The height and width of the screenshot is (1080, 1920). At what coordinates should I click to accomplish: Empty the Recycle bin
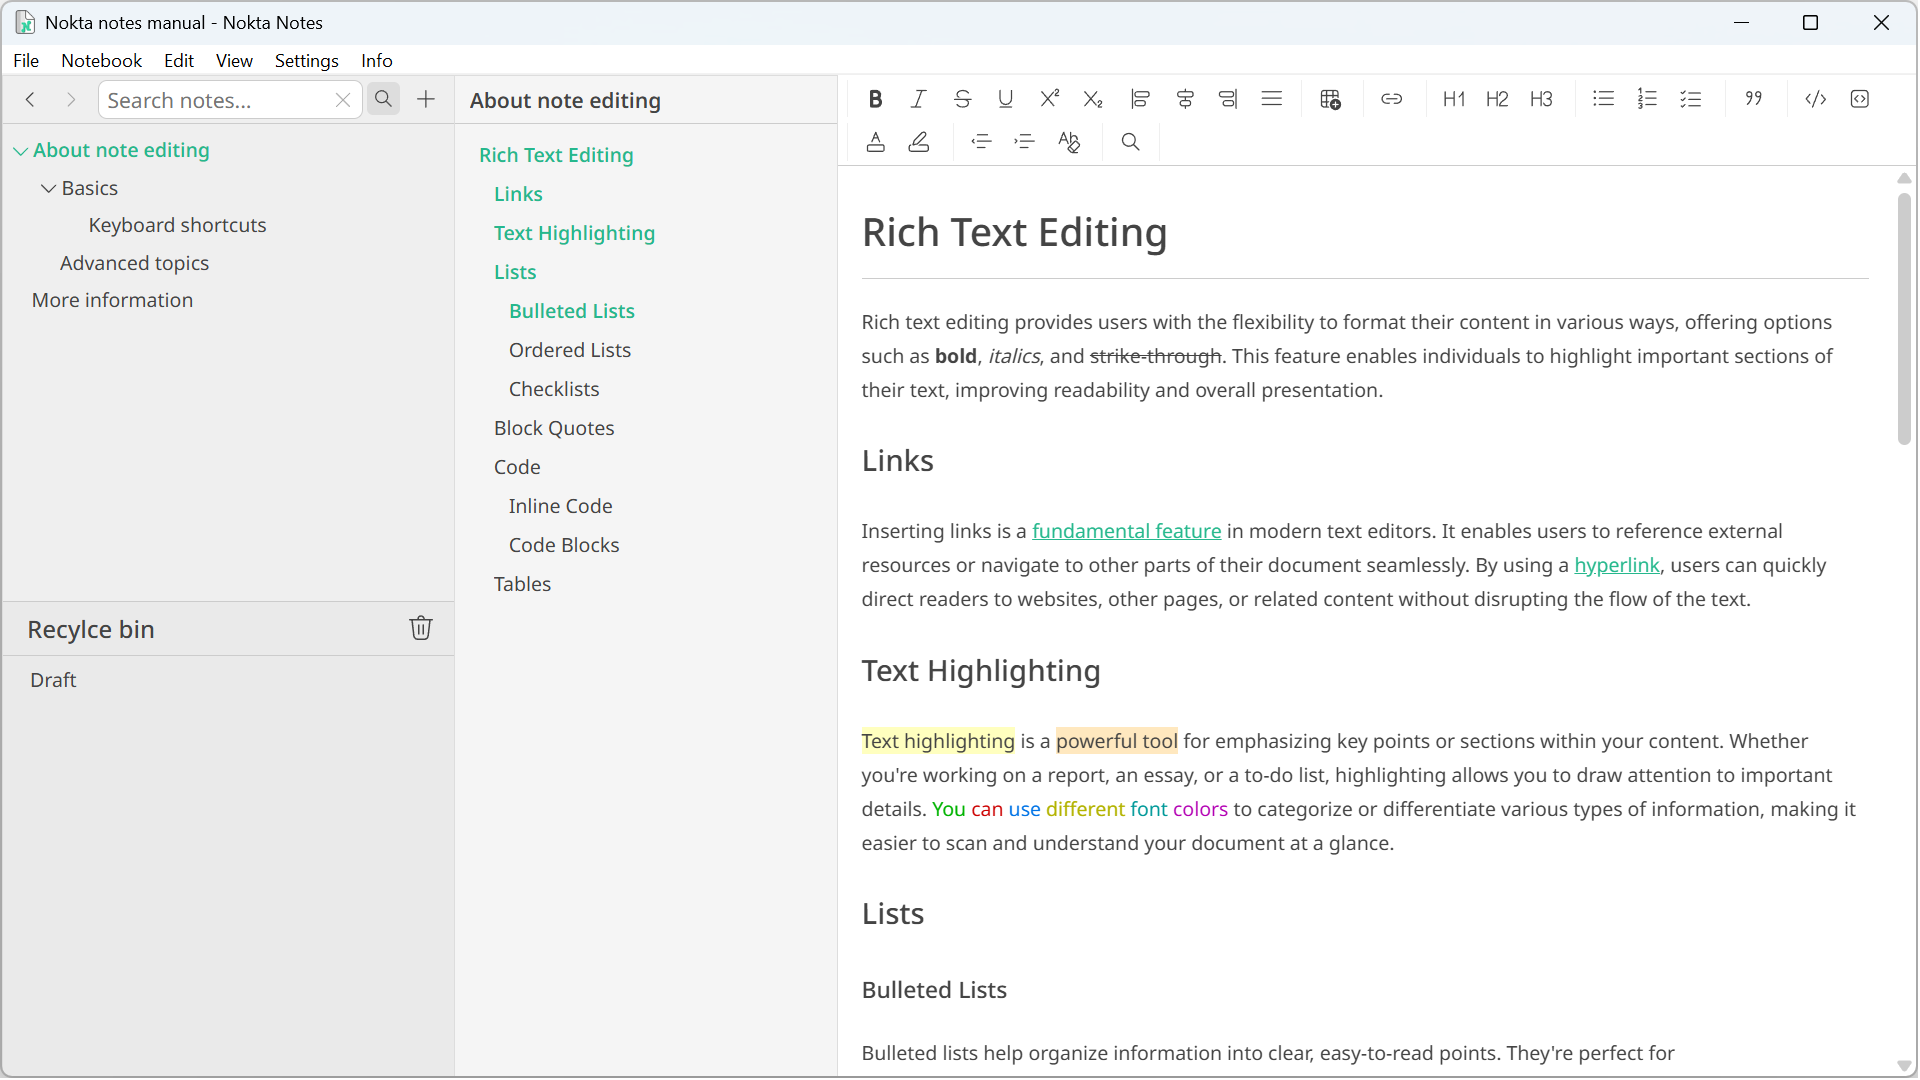[x=420, y=628]
